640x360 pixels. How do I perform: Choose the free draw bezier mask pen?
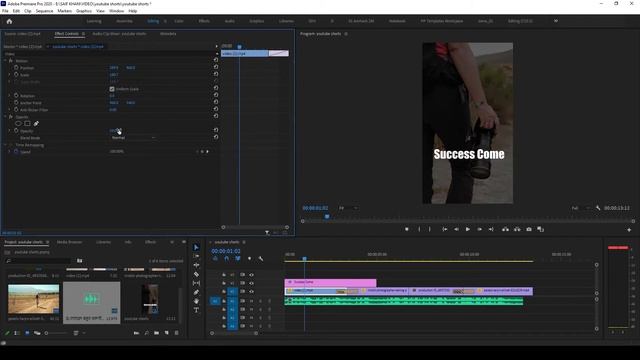pyautogui.click(x=36, y=123)
